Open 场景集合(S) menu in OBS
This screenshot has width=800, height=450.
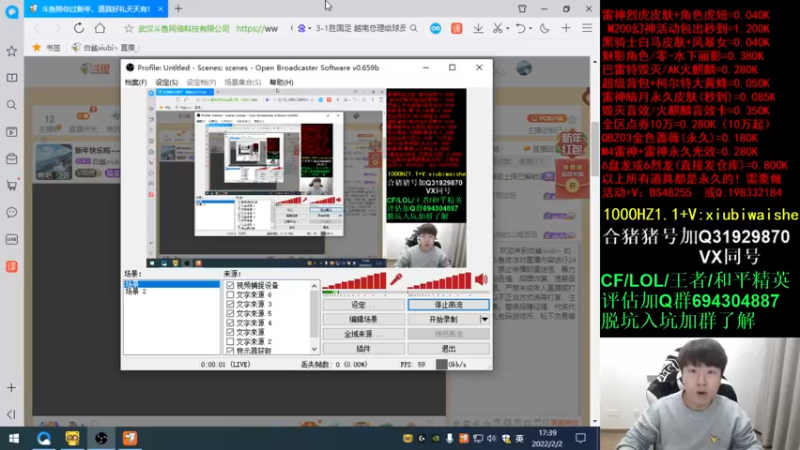pos(242,82)
